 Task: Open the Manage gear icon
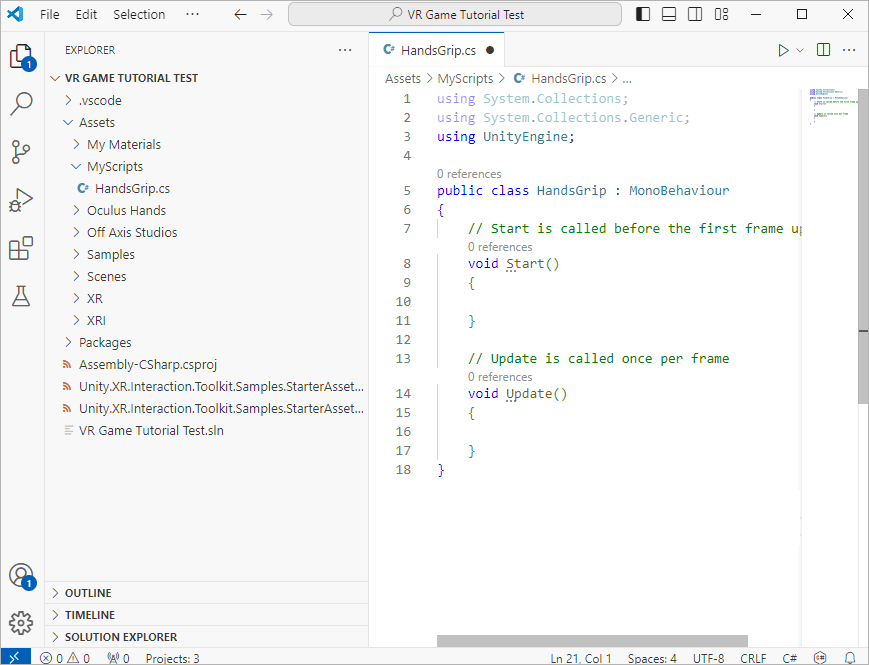pos(21,623)
